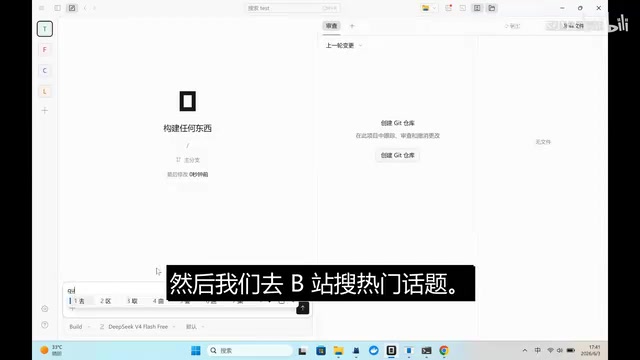
Task: Click the taskbar 搜索 box
Action: 249,351
